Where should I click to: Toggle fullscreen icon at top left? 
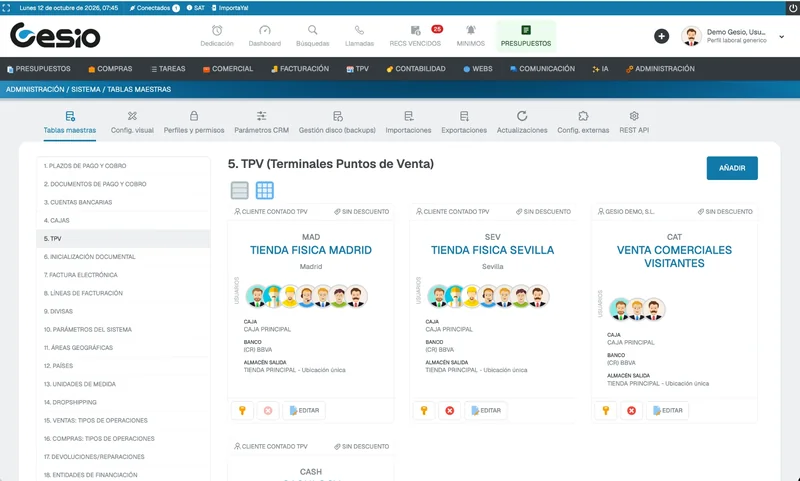pos(6,8)
